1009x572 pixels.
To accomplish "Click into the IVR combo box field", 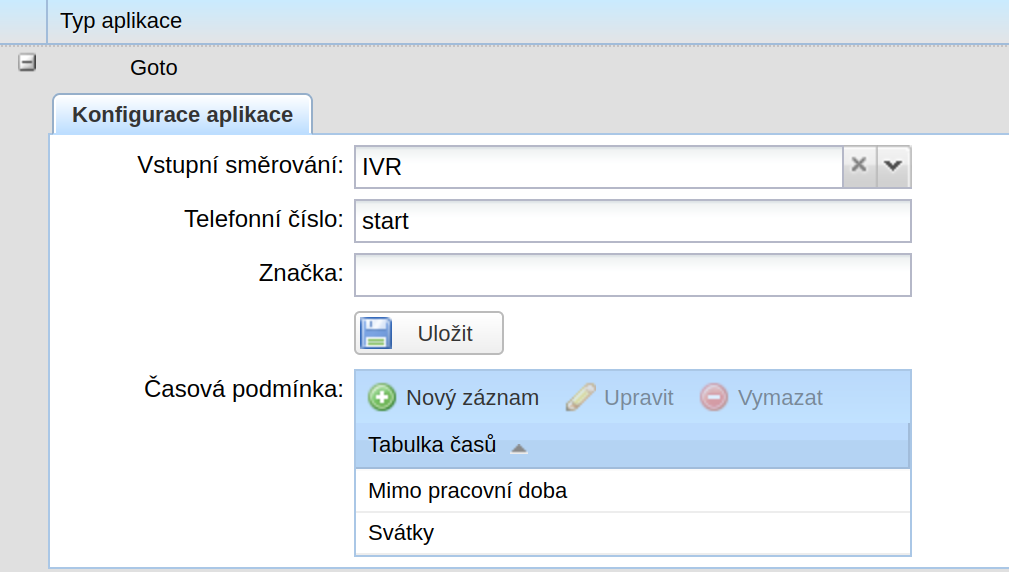I will (x=598, y=167).
